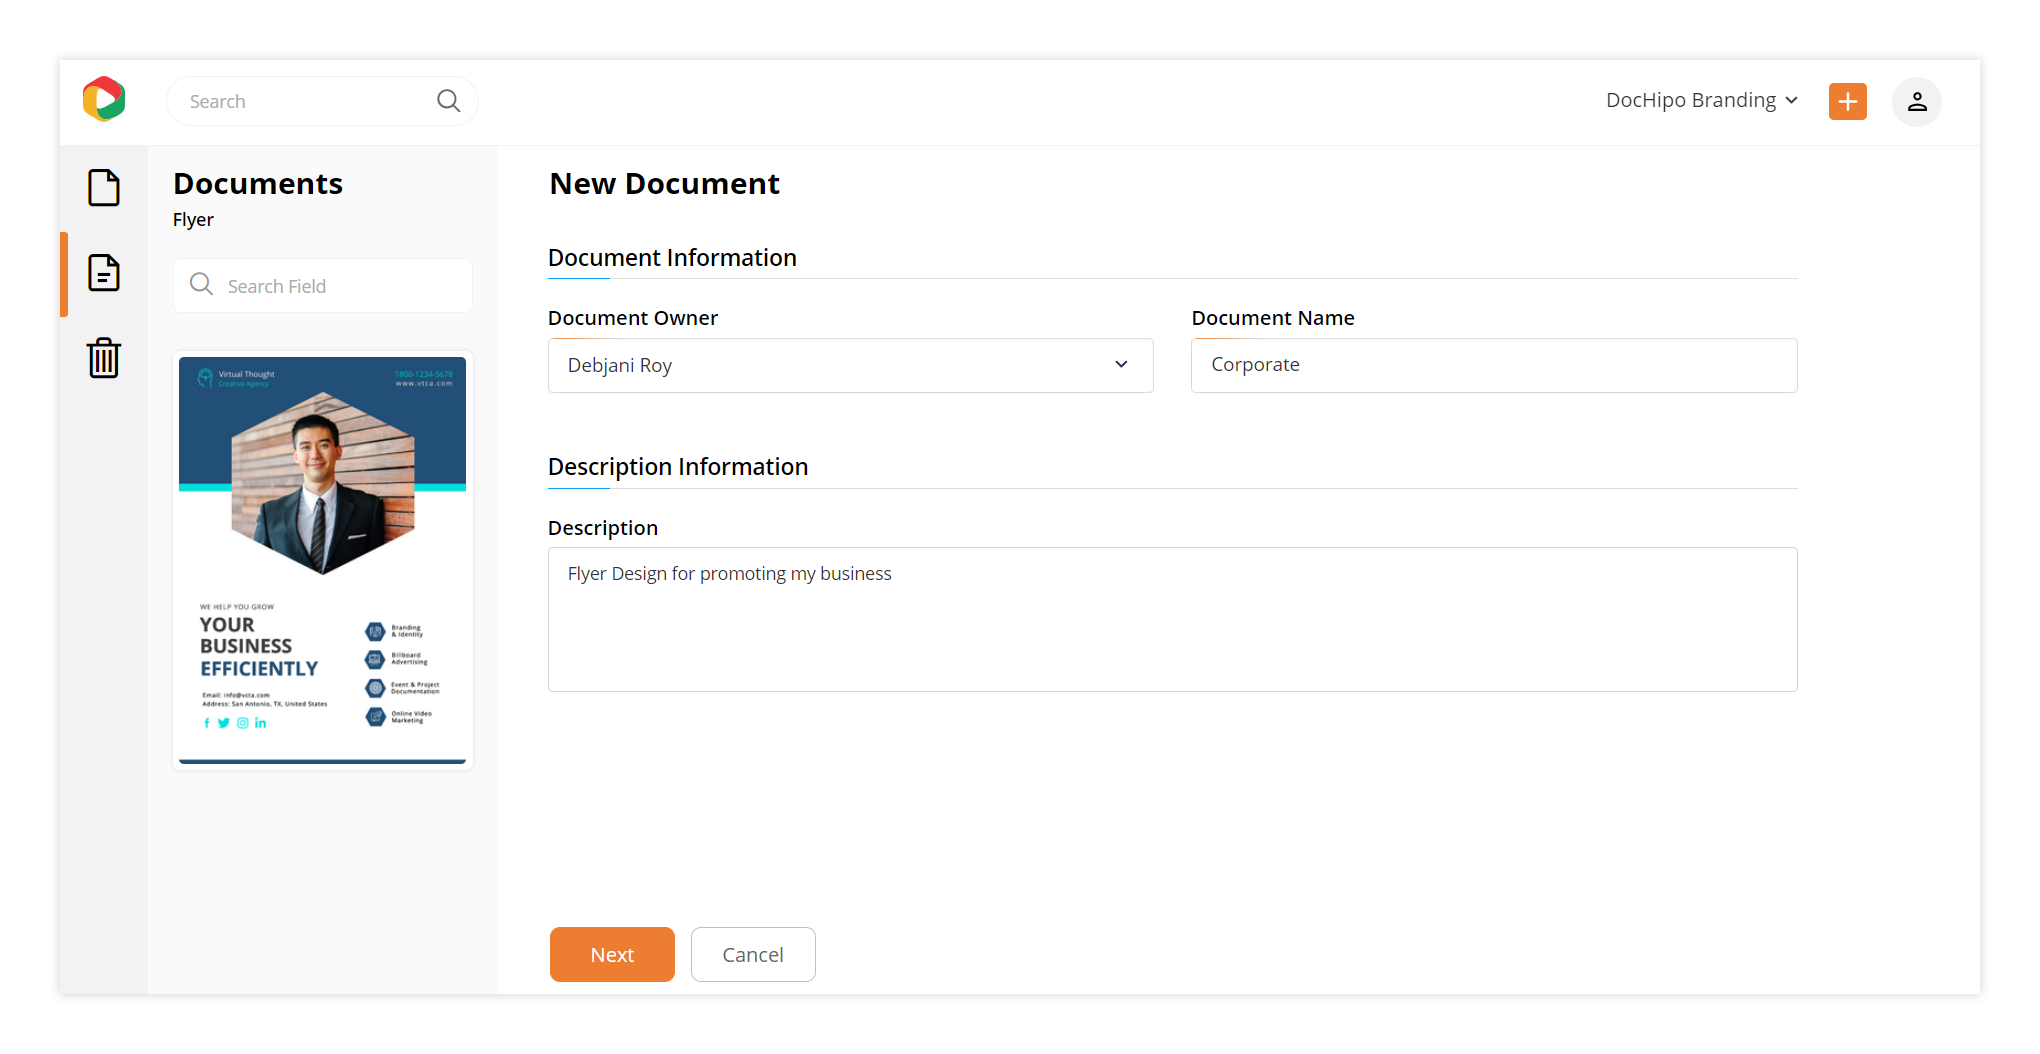Click the Document Name field containing Corporate

click(x=1494, y=365)
